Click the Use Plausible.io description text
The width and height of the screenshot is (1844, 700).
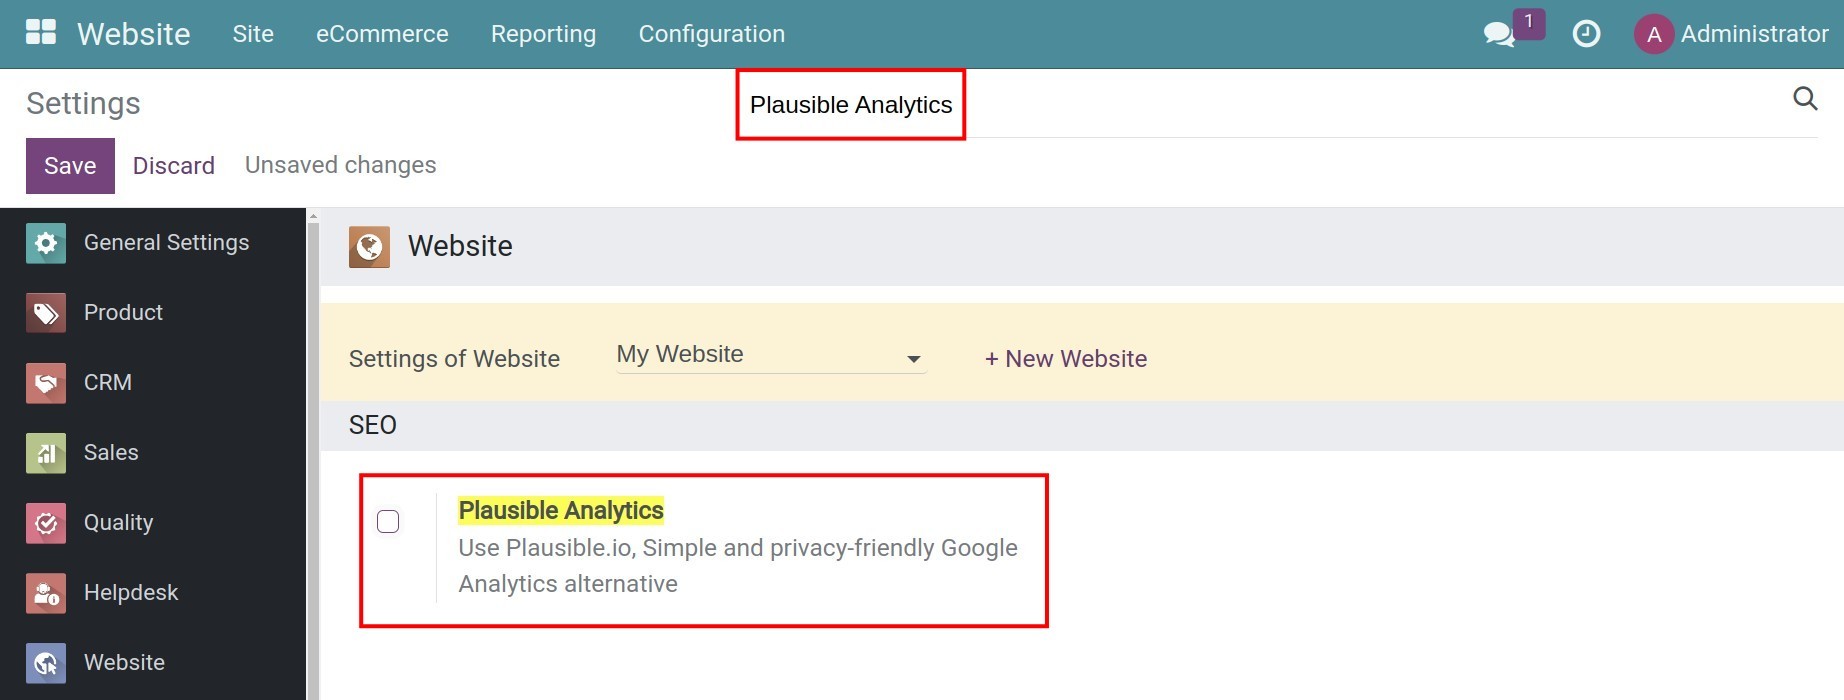[738, 566]
